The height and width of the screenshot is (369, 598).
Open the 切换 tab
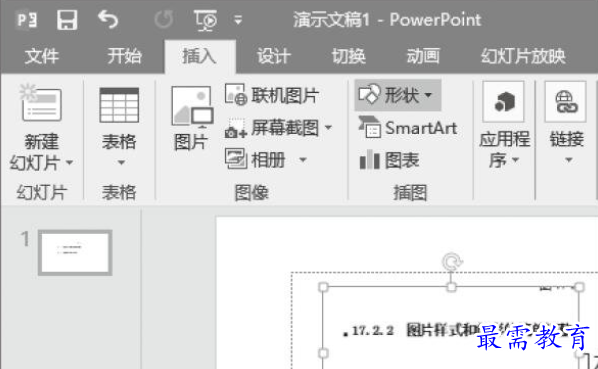click(x=348, y=56)
